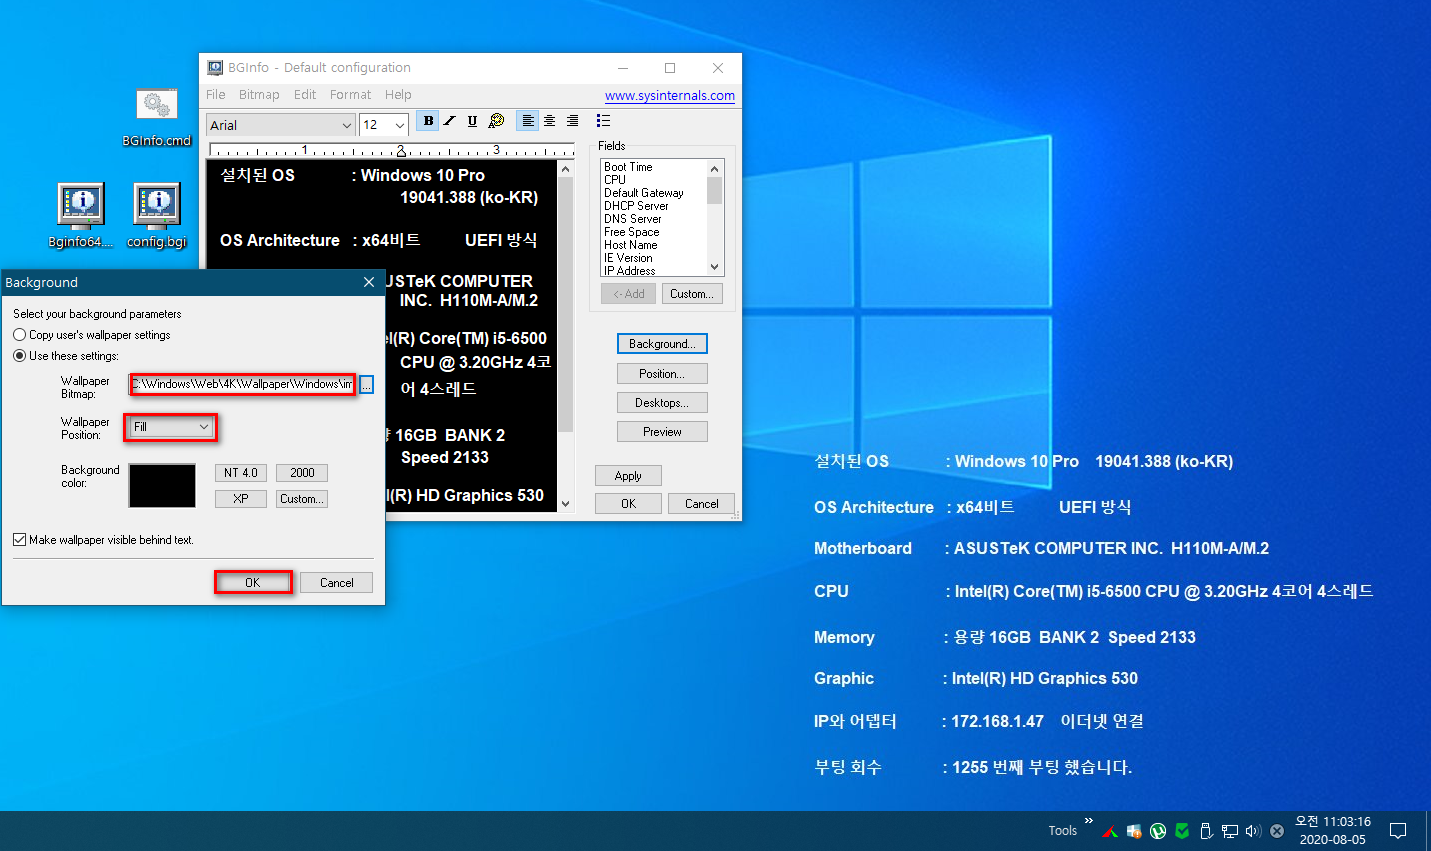This screenshot has width=1431, height=851.
Task: Choose XP background color preset
Action: pyautogui.click(x=241, y=499)
